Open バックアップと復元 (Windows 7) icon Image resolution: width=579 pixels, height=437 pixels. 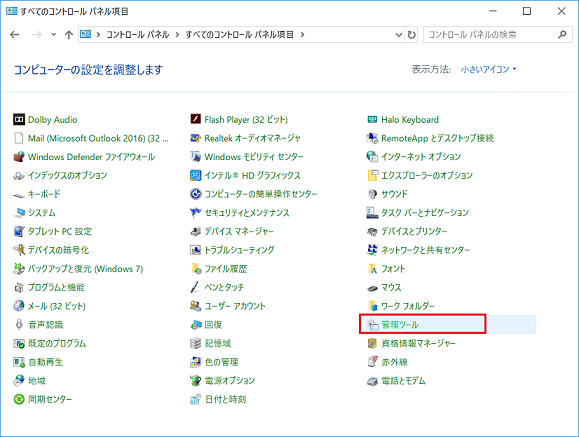tap(19, 269)
